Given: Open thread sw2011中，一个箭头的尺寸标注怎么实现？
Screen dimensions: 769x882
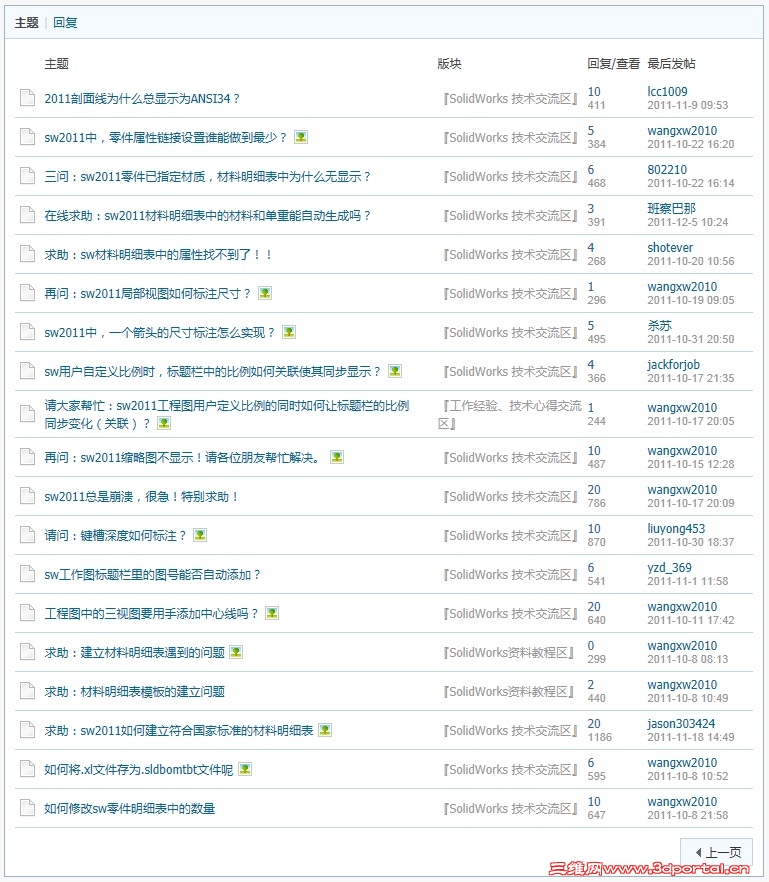Looking at the screenshot, I should tap(160, 332).
